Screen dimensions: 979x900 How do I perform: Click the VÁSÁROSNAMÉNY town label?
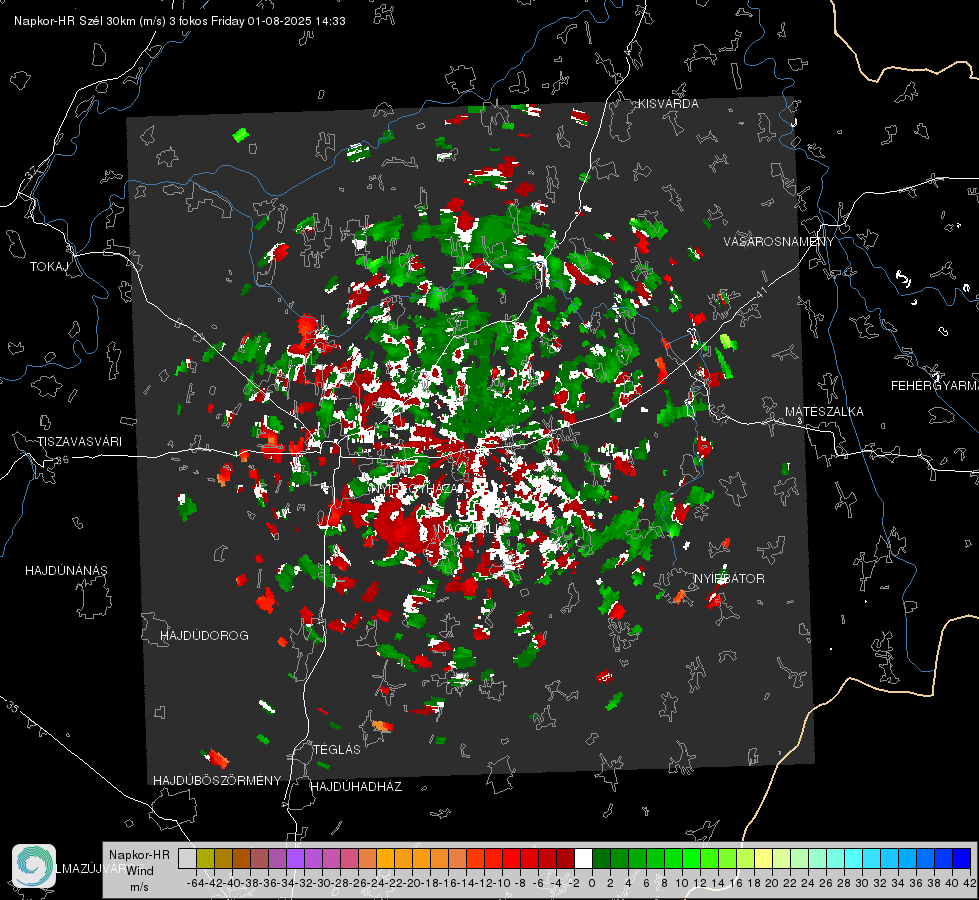pyautogui.click(x=779, y=242)
